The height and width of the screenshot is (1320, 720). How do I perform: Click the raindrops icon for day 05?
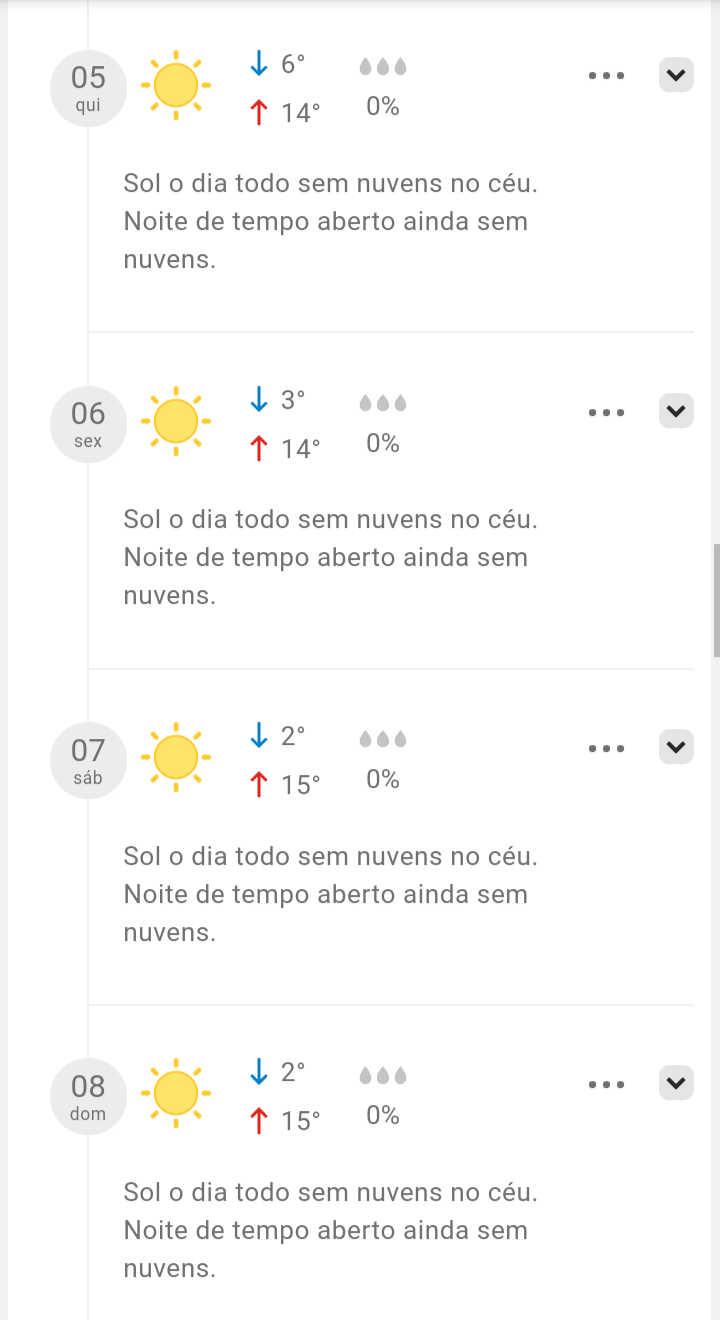click(383, 67)
